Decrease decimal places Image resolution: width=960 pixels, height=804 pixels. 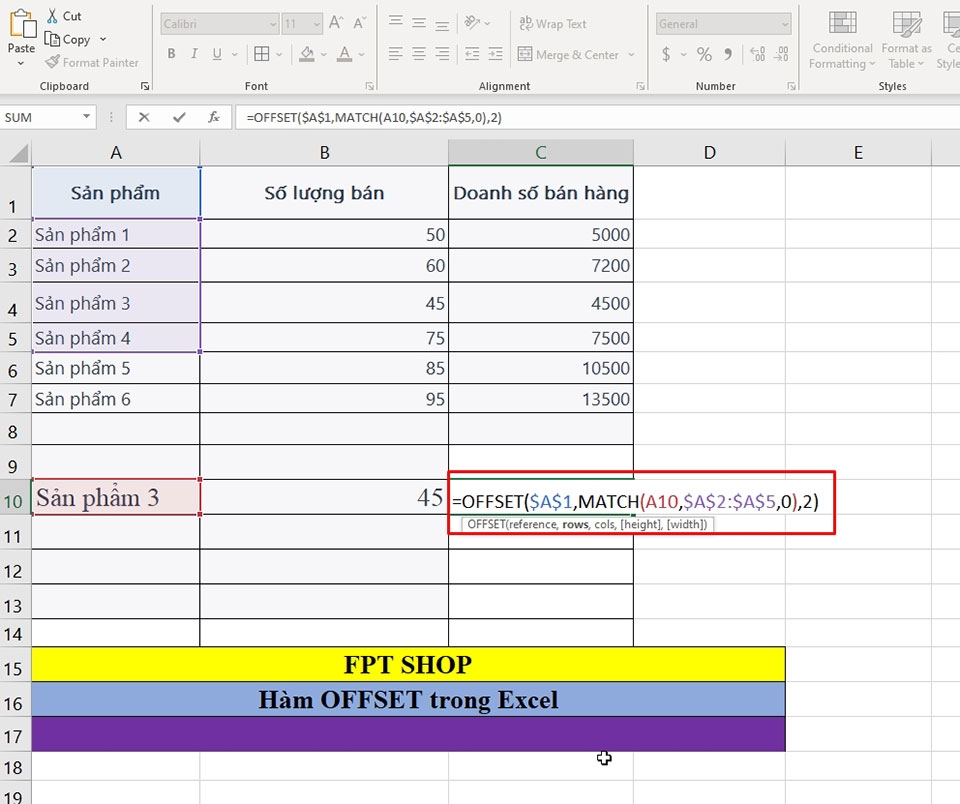point(781,54)
